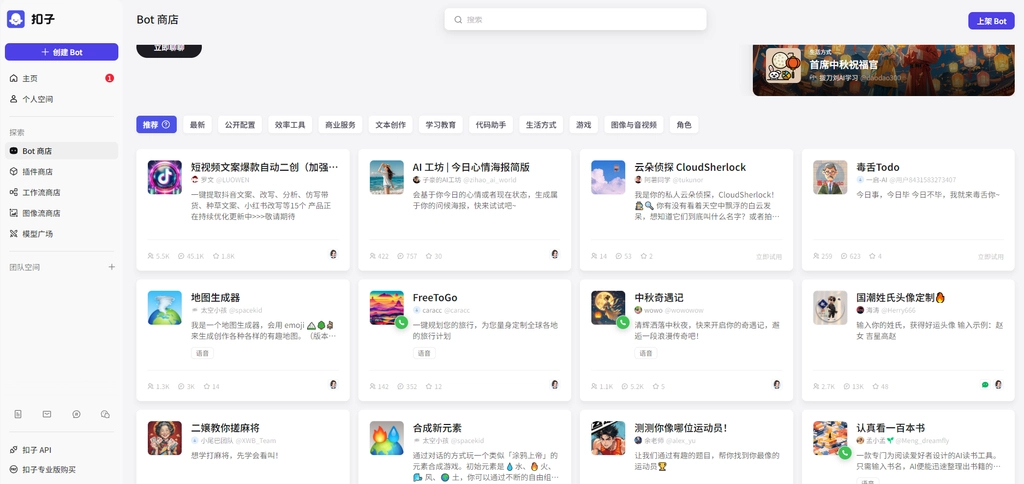The height and width of the screenshot is (484, 1024).
Task: Open the 合成新元素 fire-water avatar
Action: coord(387,438)
